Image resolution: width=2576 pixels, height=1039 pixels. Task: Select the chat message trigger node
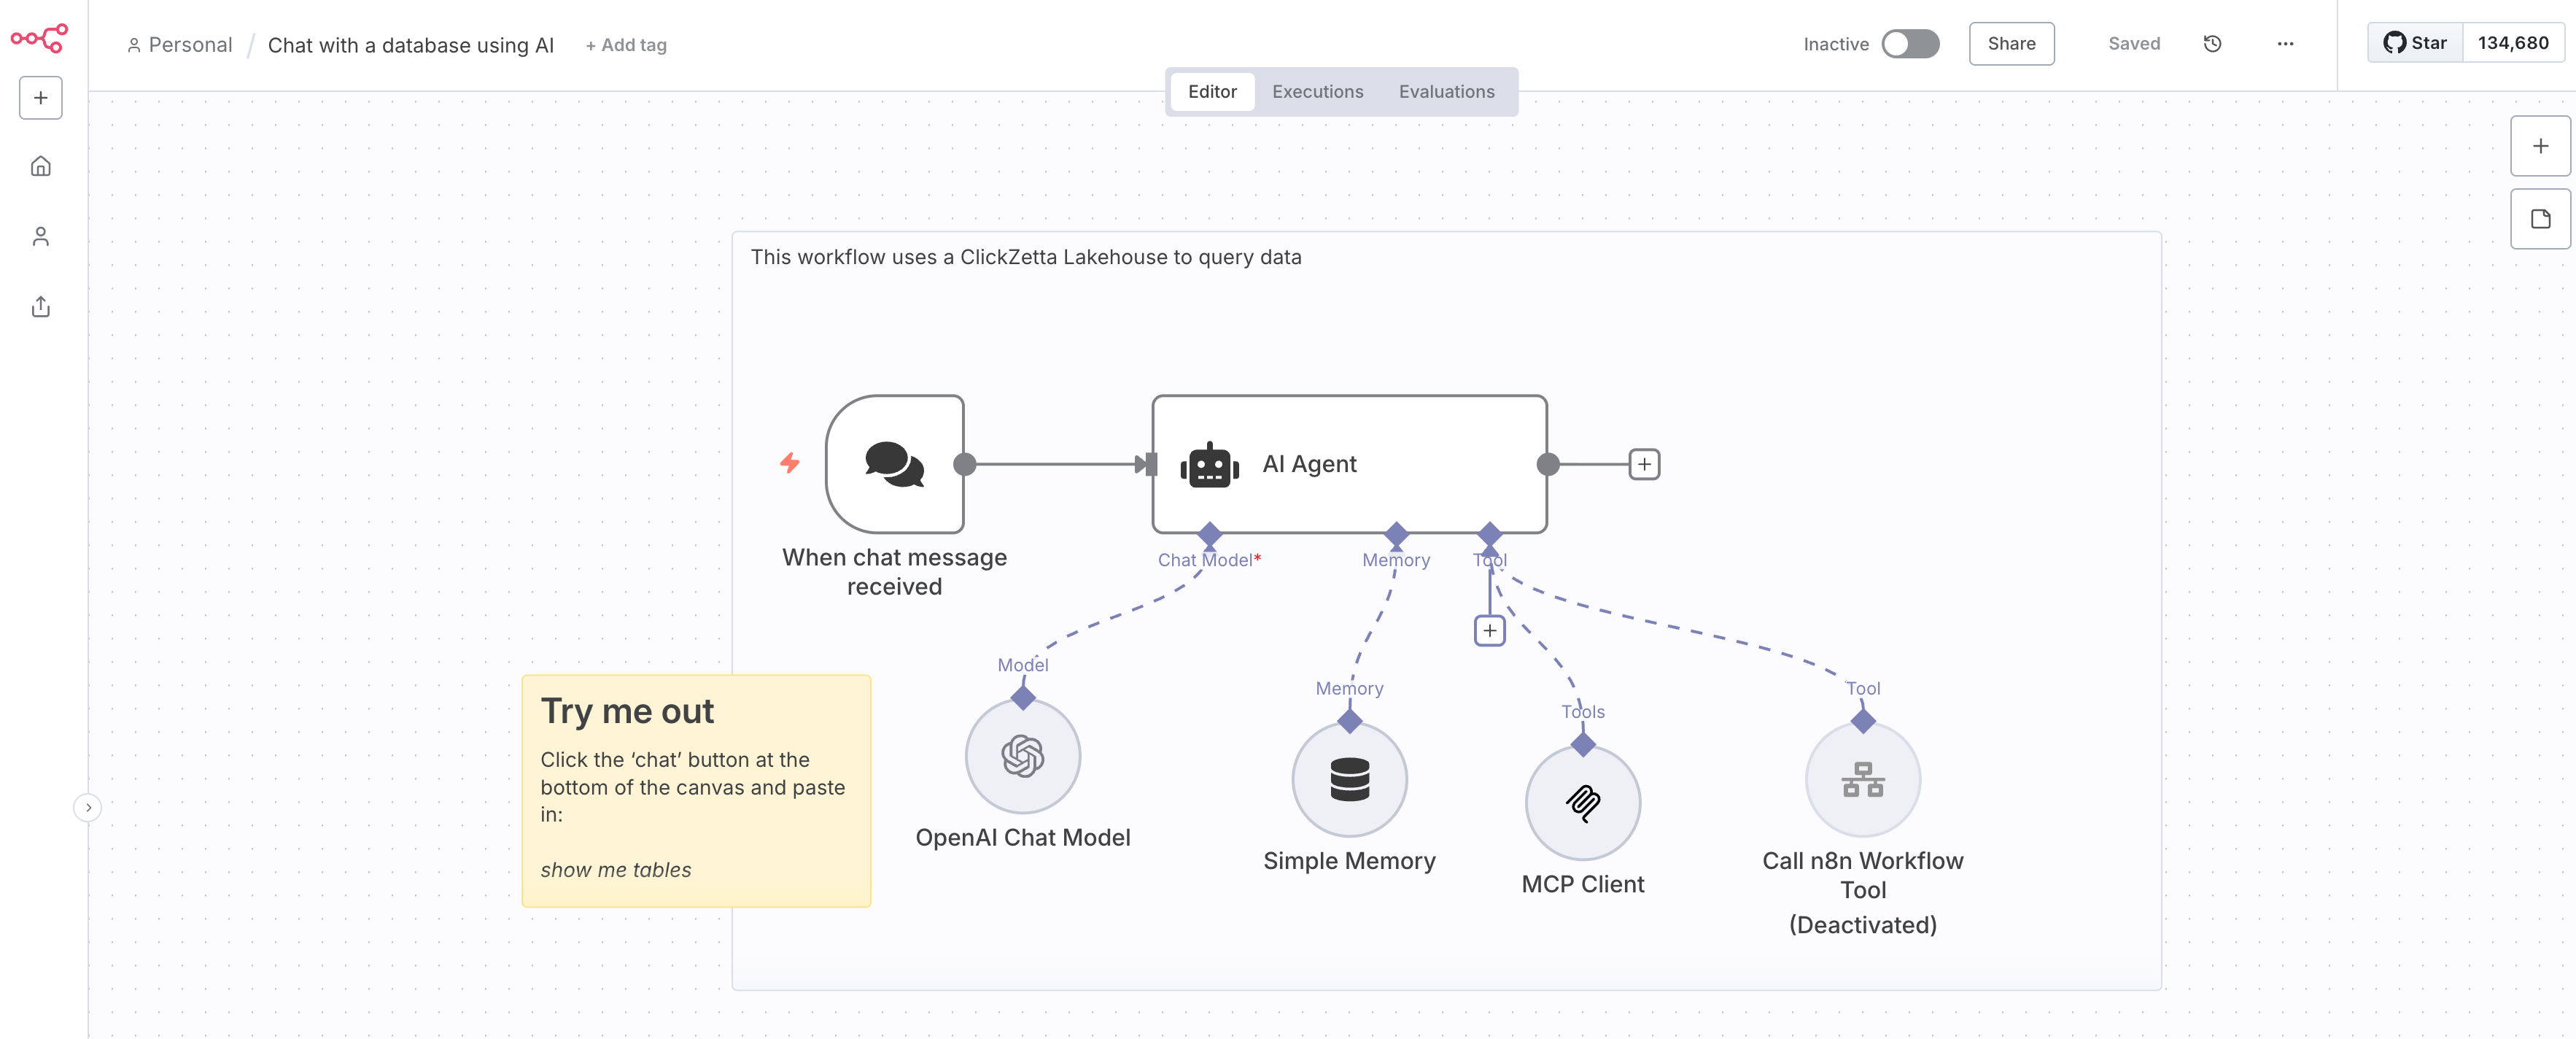pyautogui.click(x=894, y=464)
